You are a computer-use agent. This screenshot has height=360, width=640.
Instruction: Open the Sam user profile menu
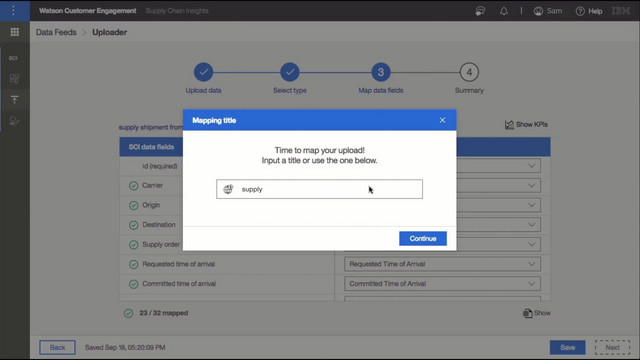tap(548, 11)
